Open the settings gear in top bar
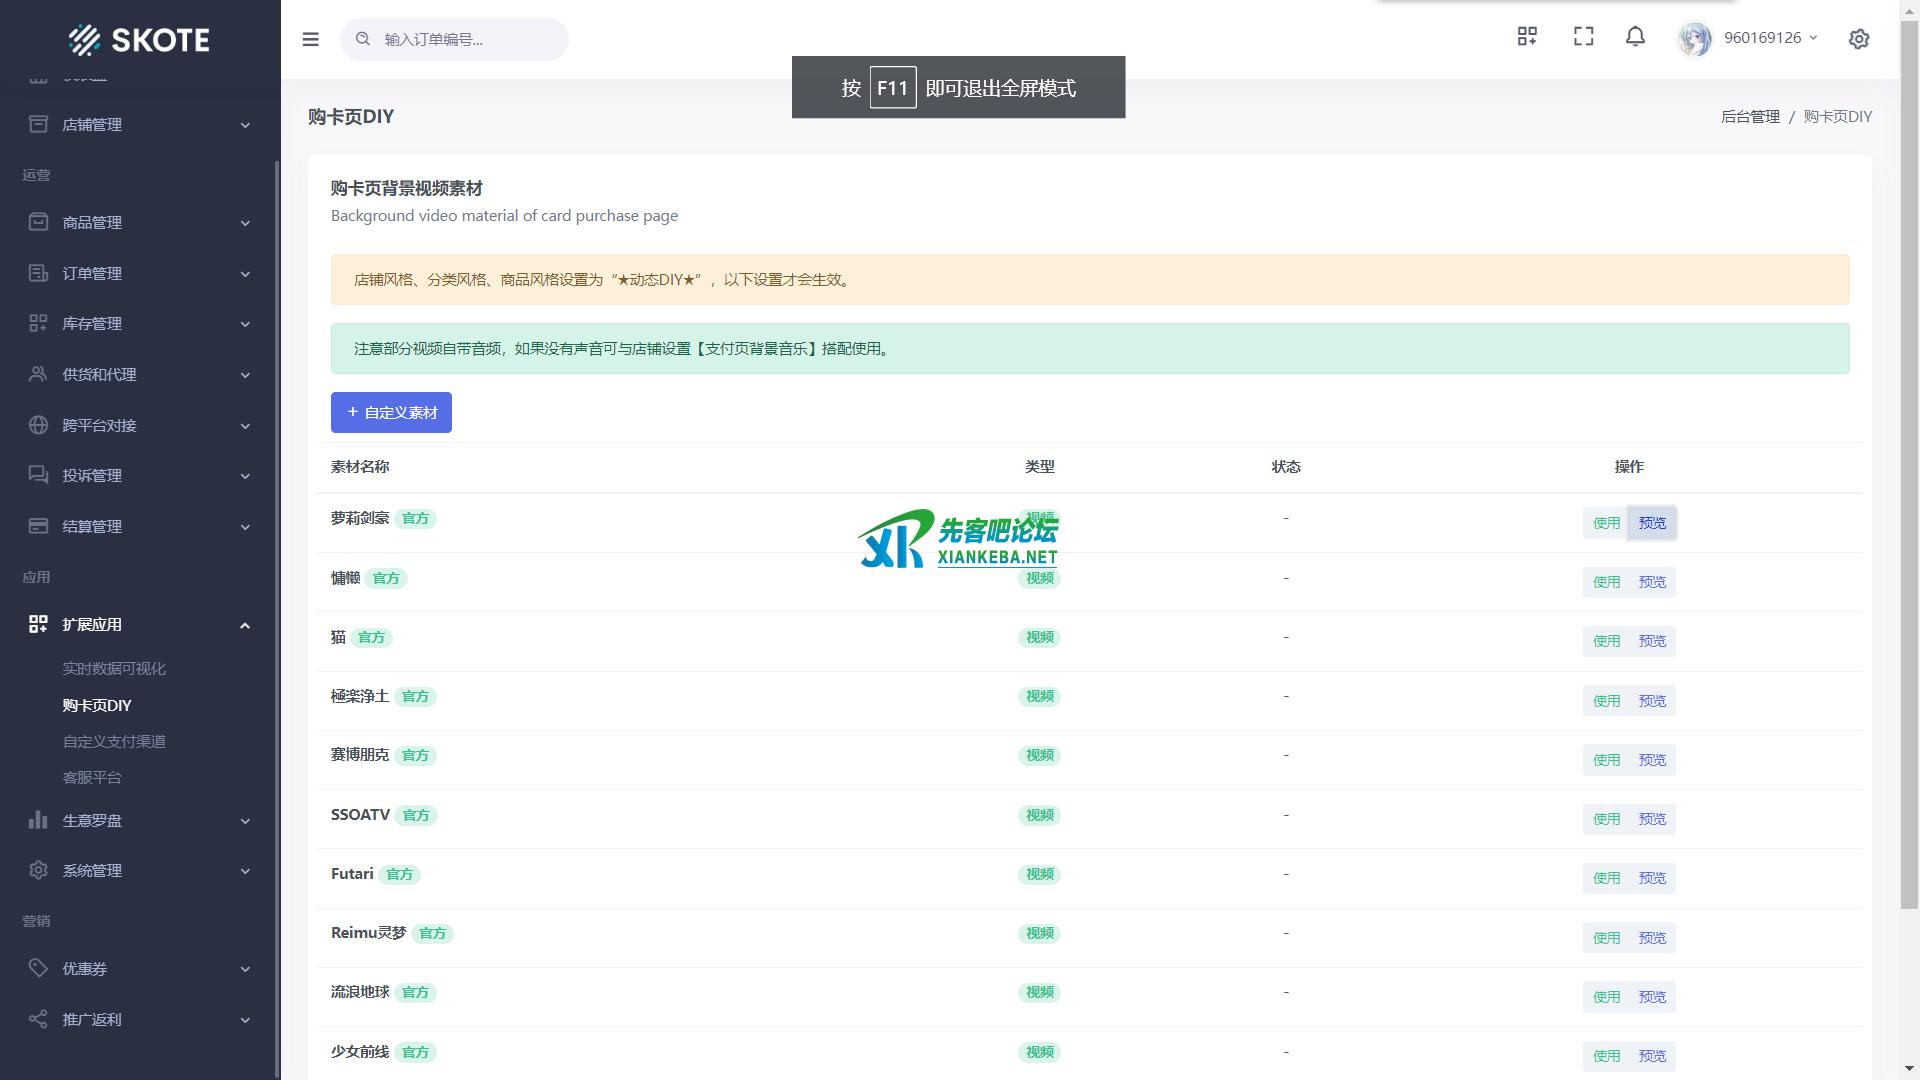 (x=1859, y=39)
